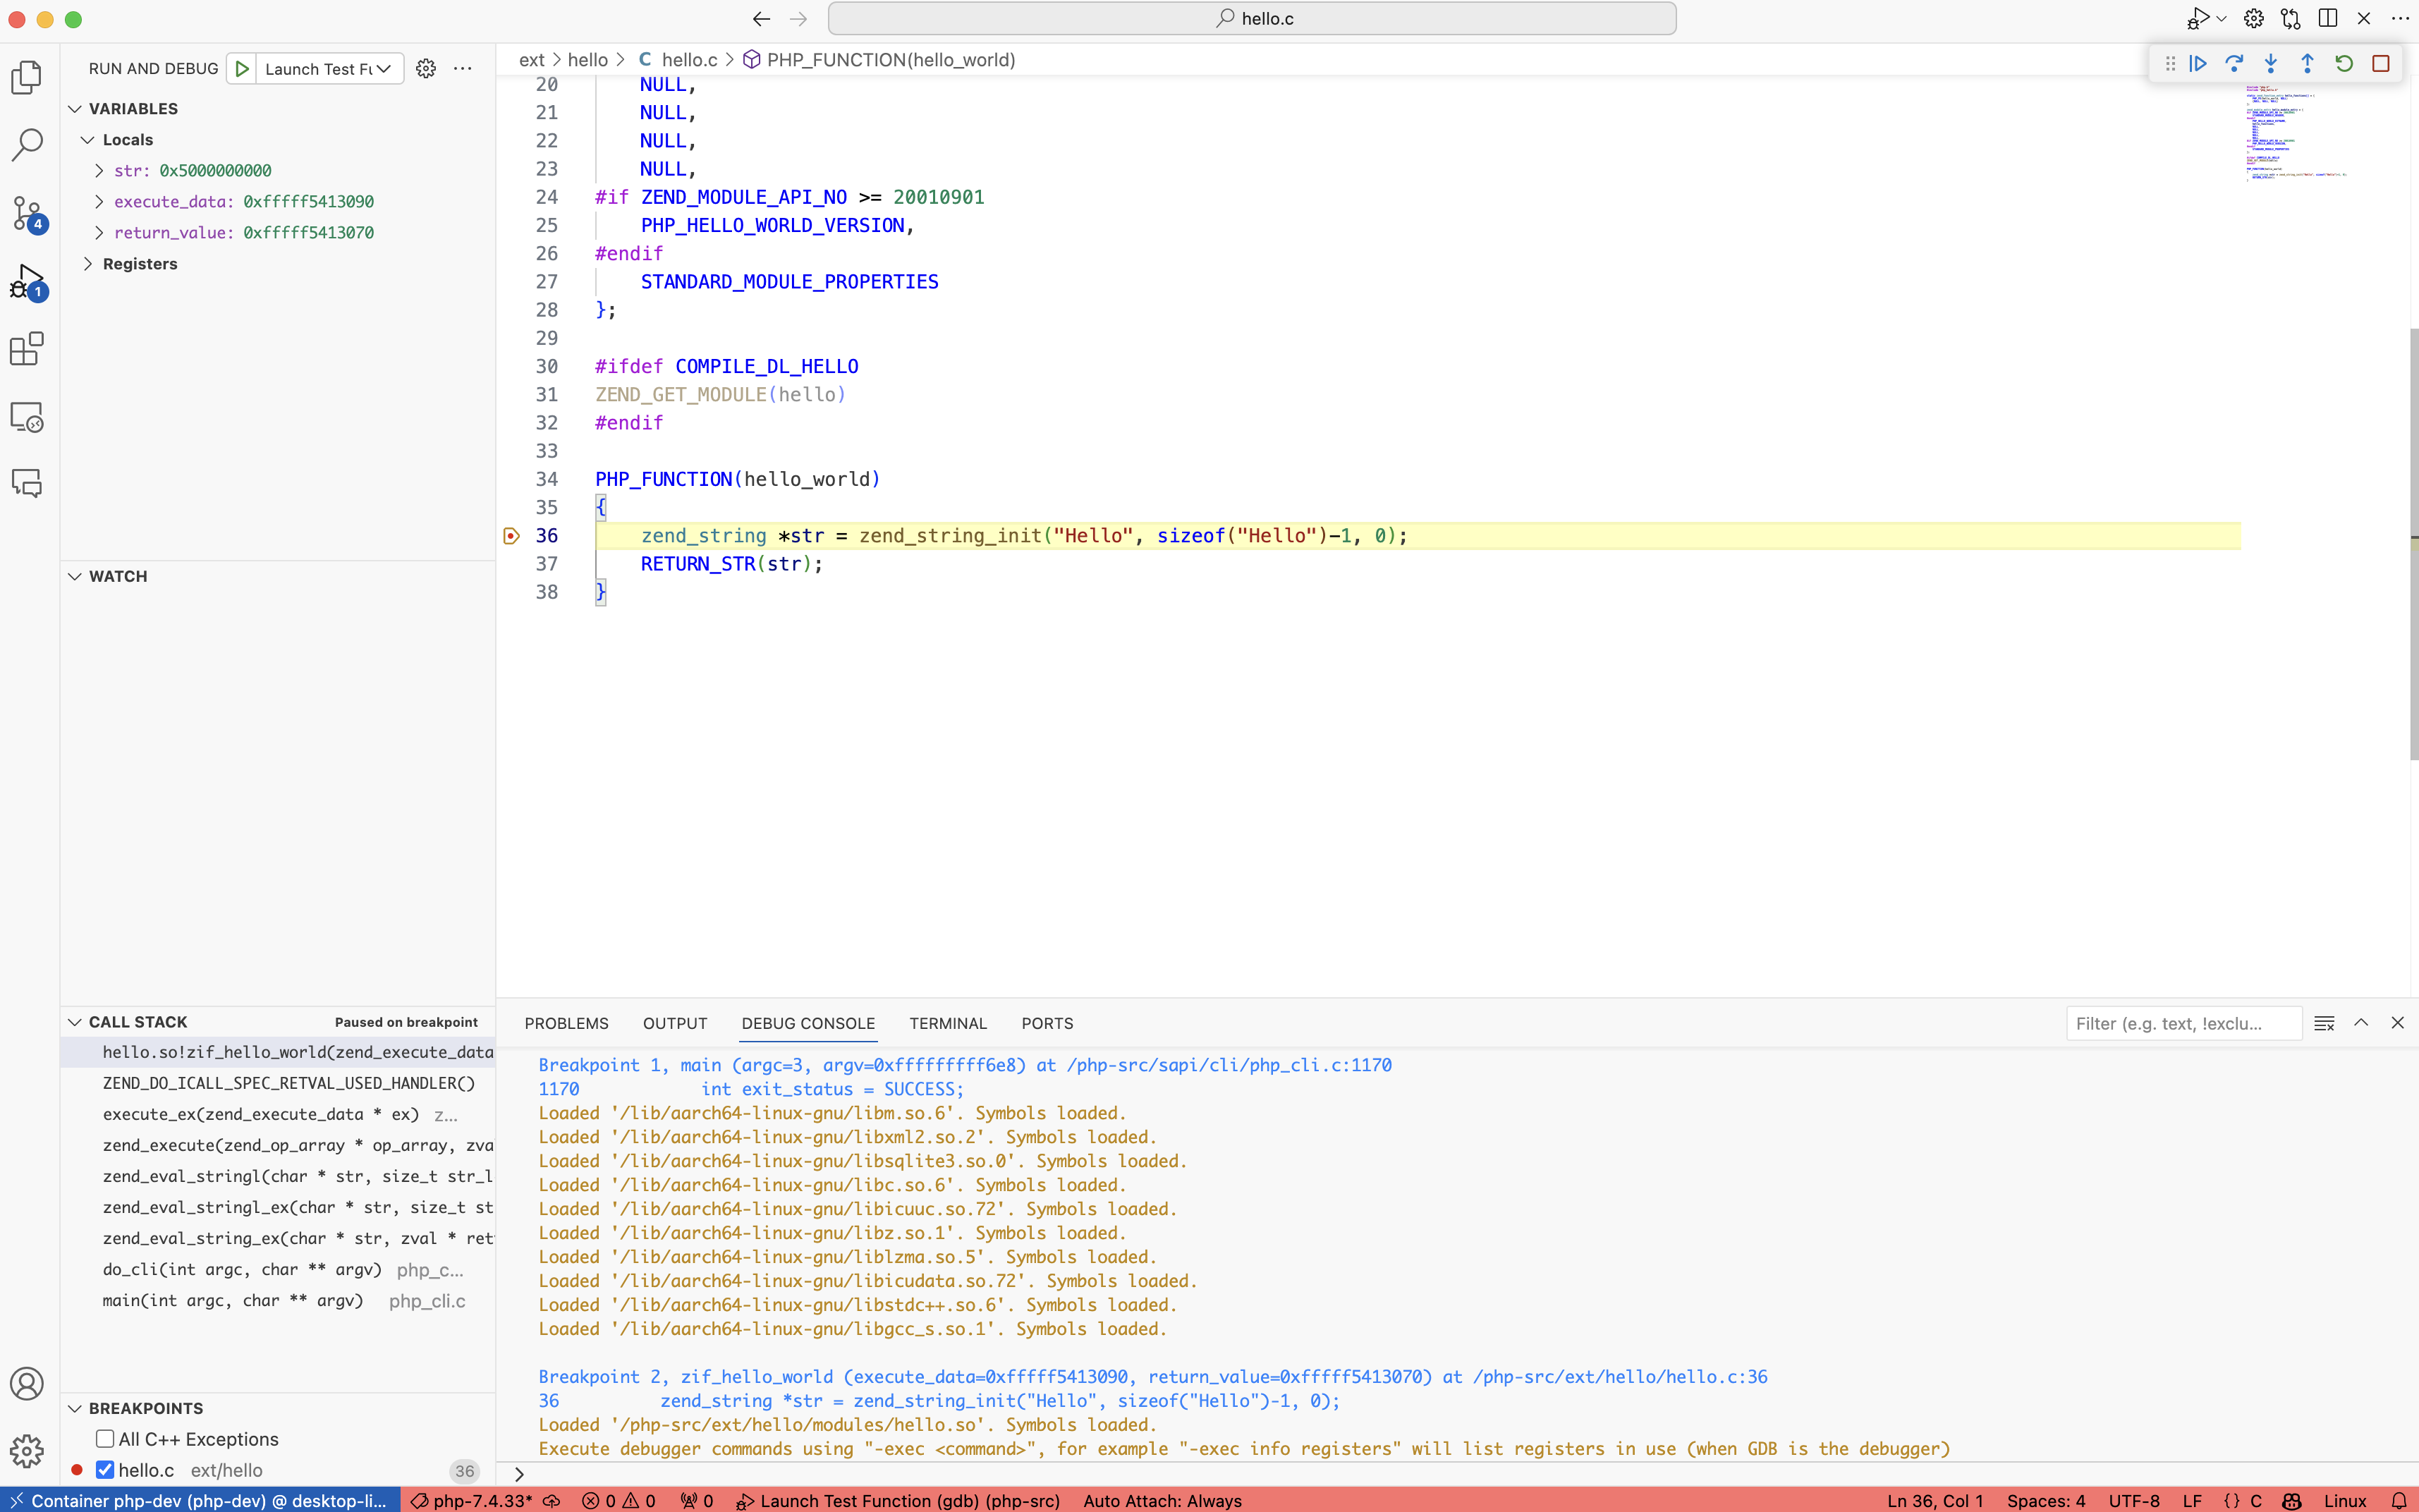The width and height of the screenshot is (2419, 1512).
Task: Open the Launch Test Function configuration dropdown
Action: click(x=329, y=68)
